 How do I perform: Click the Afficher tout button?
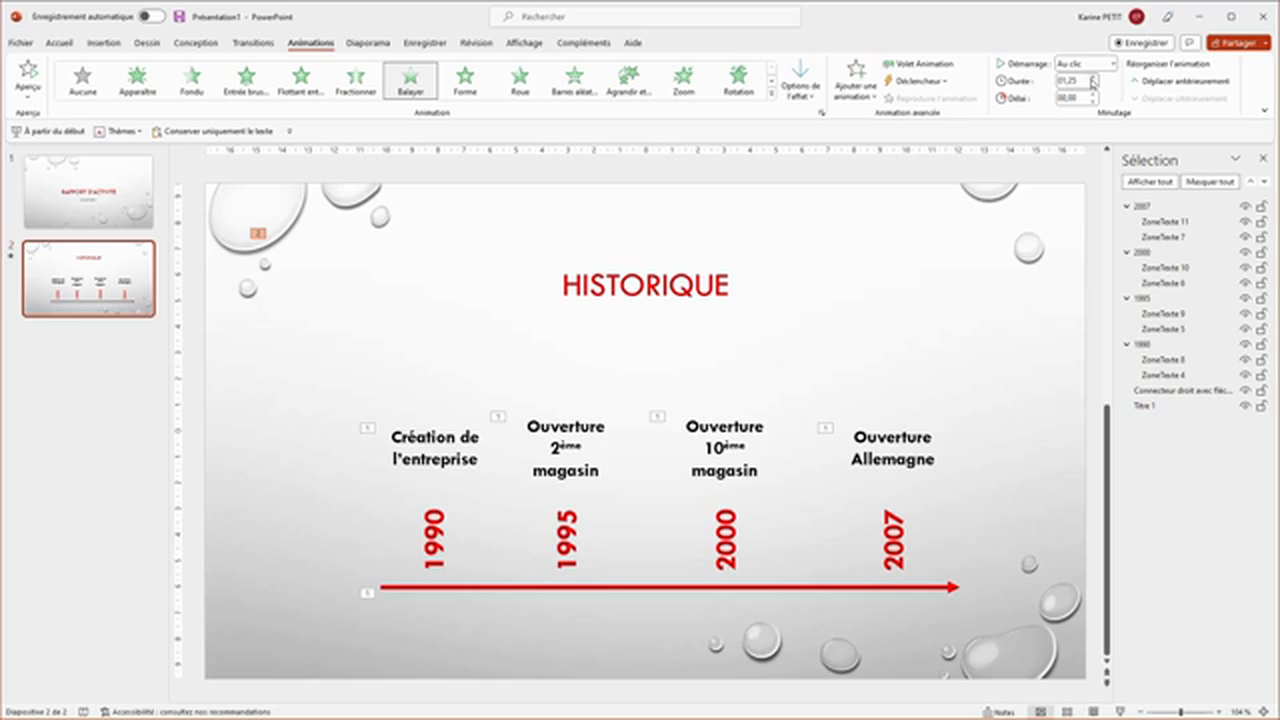[1150, 182]
